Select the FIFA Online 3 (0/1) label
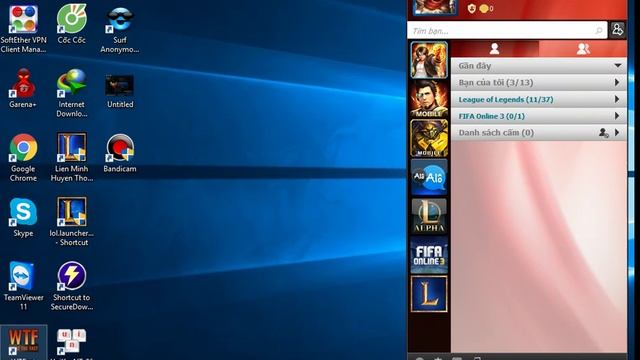This screenshot has width=640, height=360. 491,116
